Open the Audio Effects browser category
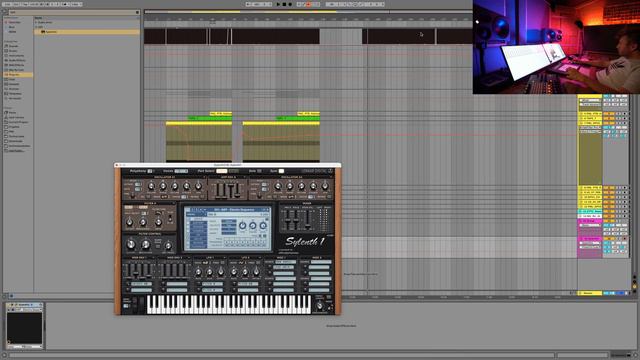Screen dimensions: 640x360 16,60
